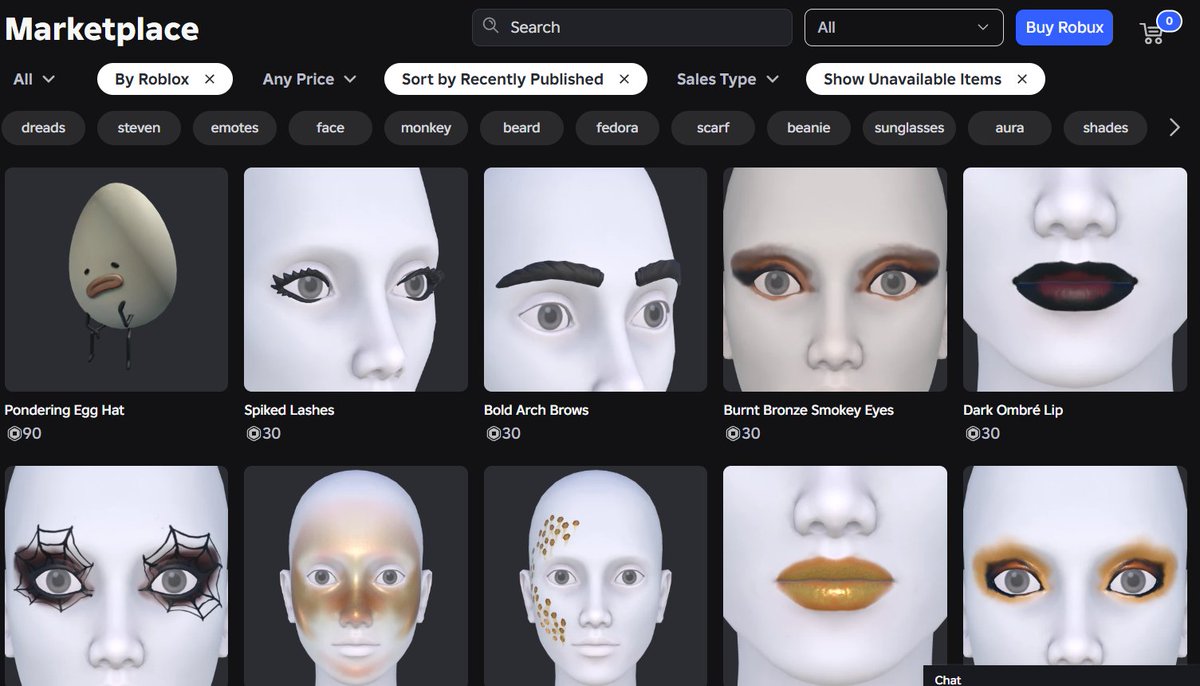Select the aura tag chip

tap(1010, 128)
